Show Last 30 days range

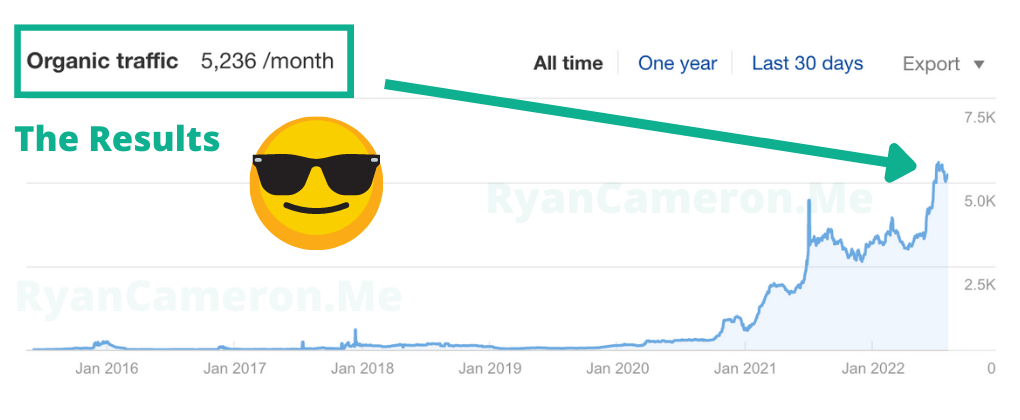807,64
